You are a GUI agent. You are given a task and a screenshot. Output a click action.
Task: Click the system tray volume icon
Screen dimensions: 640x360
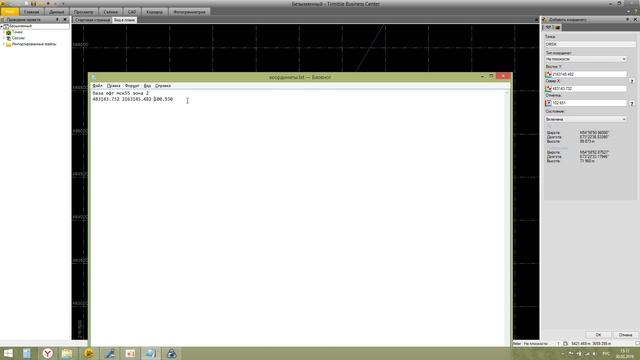[594, 353]
